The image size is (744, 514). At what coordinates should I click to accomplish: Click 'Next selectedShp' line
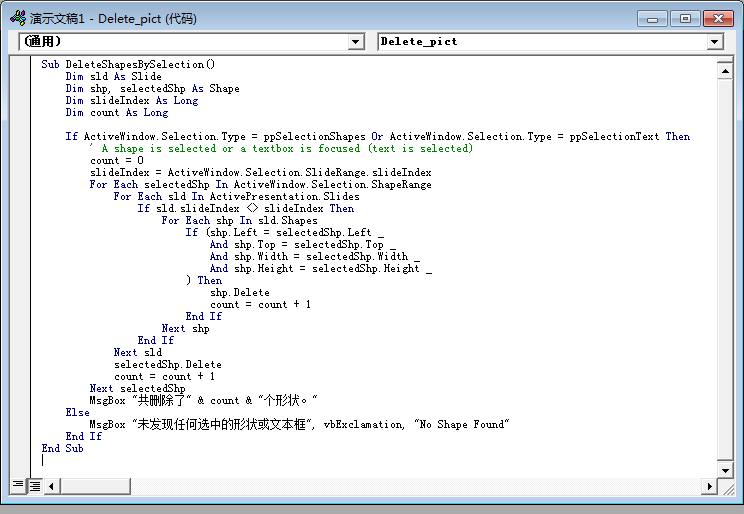click(x=138, y=389)
